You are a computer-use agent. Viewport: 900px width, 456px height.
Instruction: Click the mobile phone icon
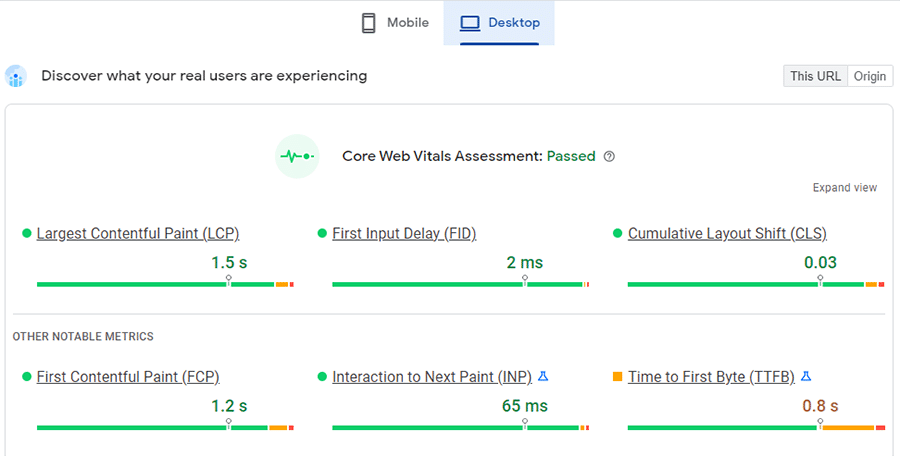[368, 23]
